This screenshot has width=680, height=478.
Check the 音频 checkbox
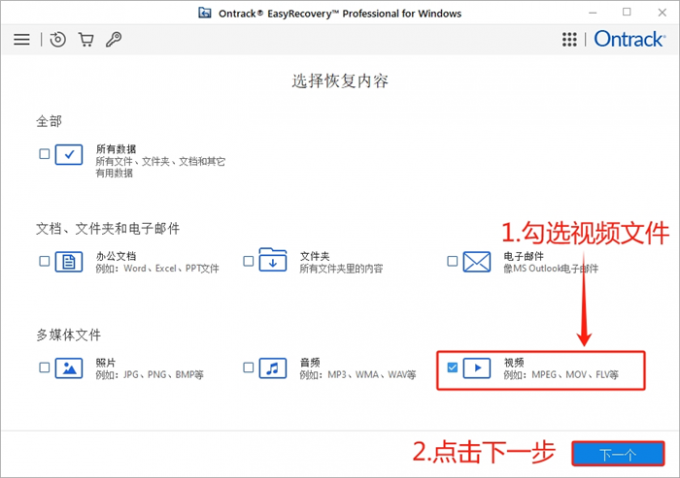[x=248, y=368]
